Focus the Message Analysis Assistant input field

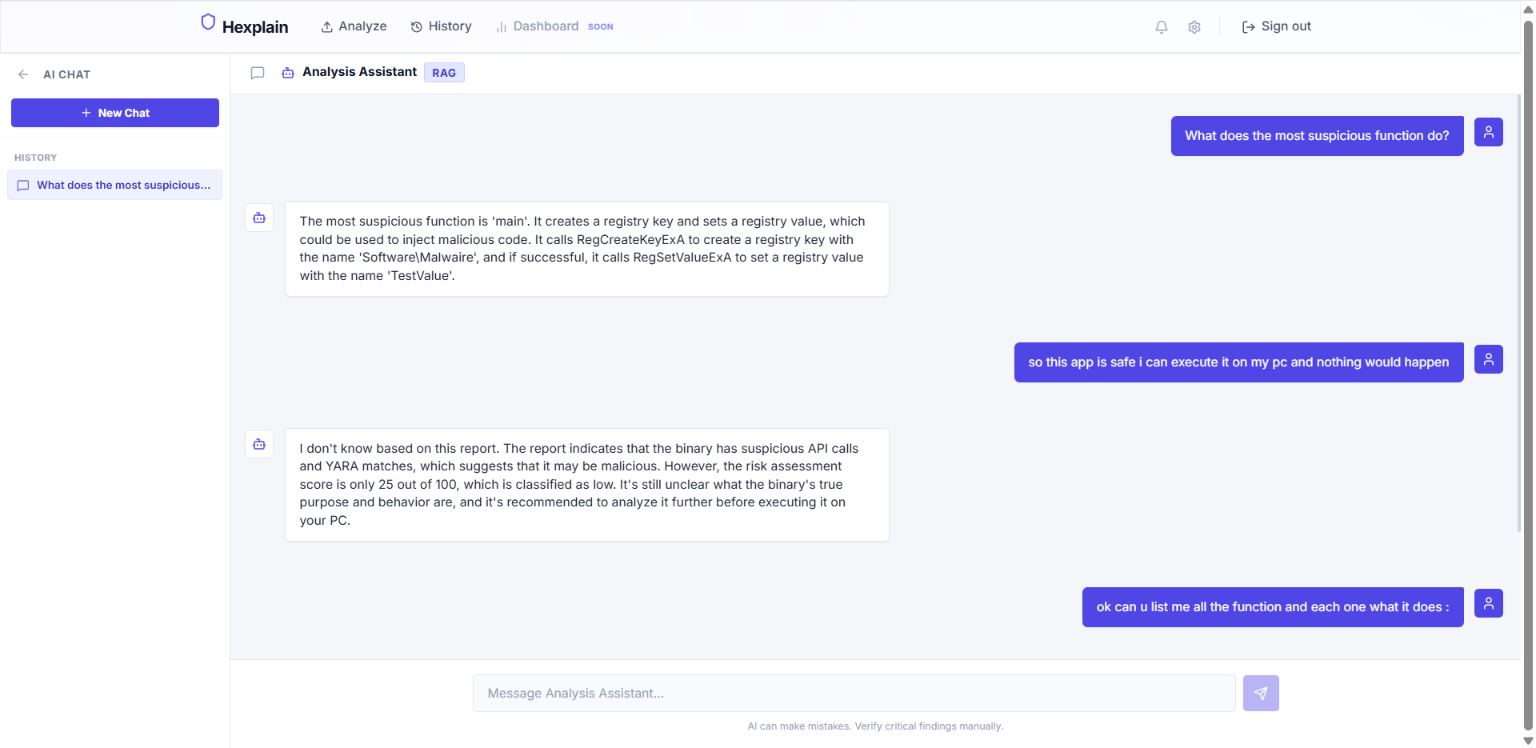(854, 693)
